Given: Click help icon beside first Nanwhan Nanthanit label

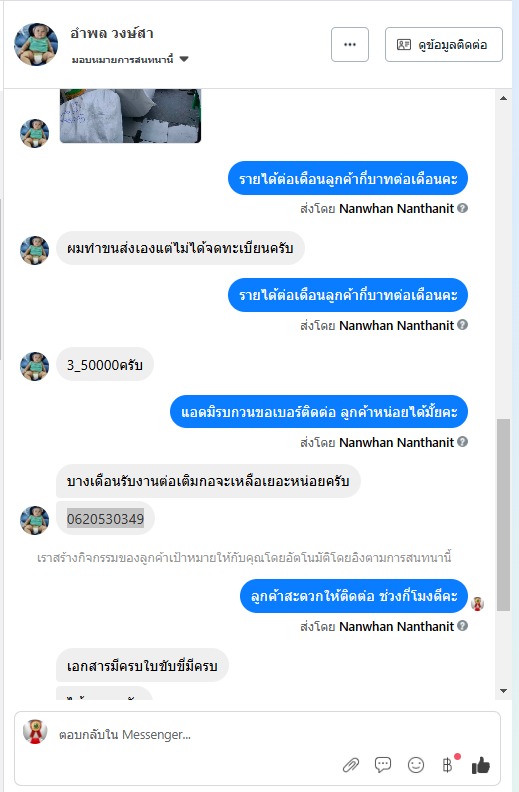Looking at the screenshot, I should pyautogui.click(x=462, y=208).
